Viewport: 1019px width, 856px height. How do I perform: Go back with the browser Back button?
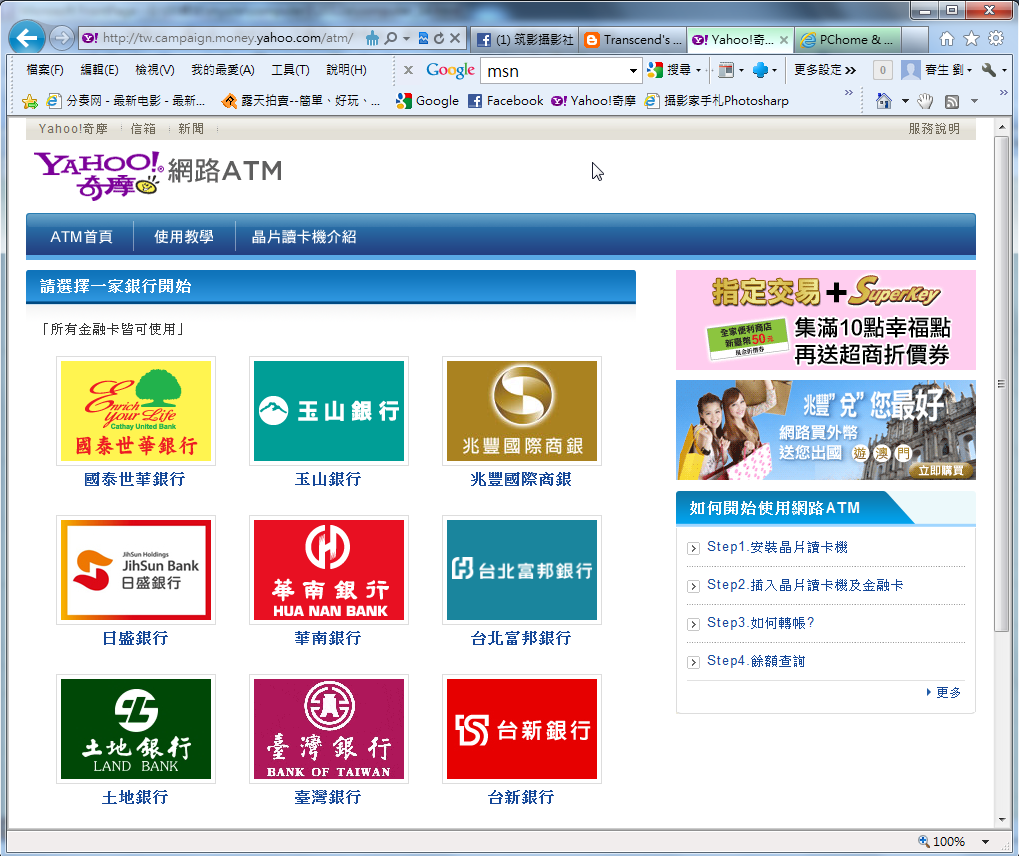(27, 38)
